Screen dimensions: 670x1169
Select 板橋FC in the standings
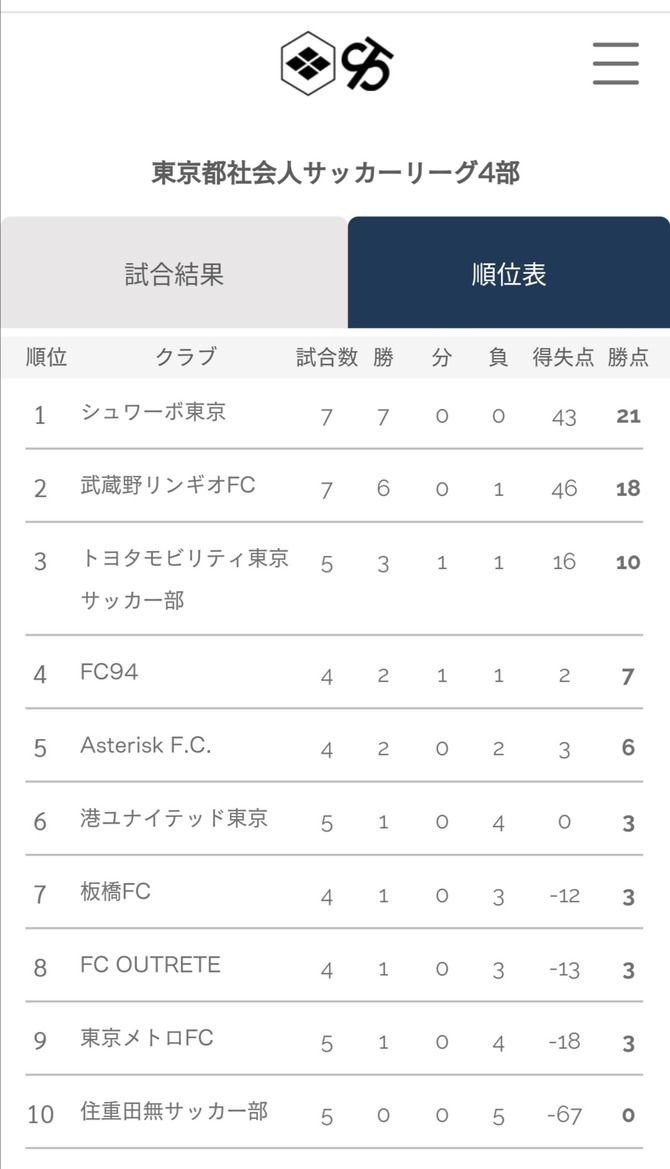pos(115,891)
